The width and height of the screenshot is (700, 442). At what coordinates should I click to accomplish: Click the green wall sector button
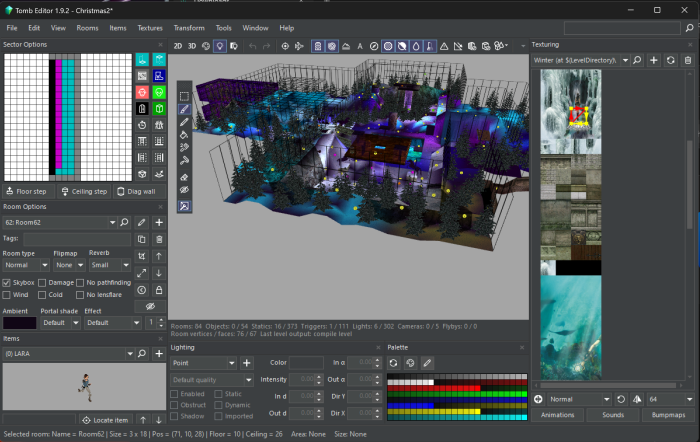[159, 108]
